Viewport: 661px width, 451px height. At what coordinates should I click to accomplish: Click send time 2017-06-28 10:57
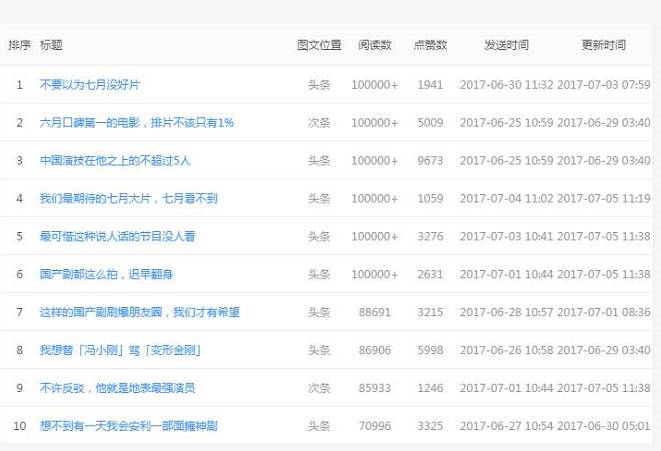(506, 312)
